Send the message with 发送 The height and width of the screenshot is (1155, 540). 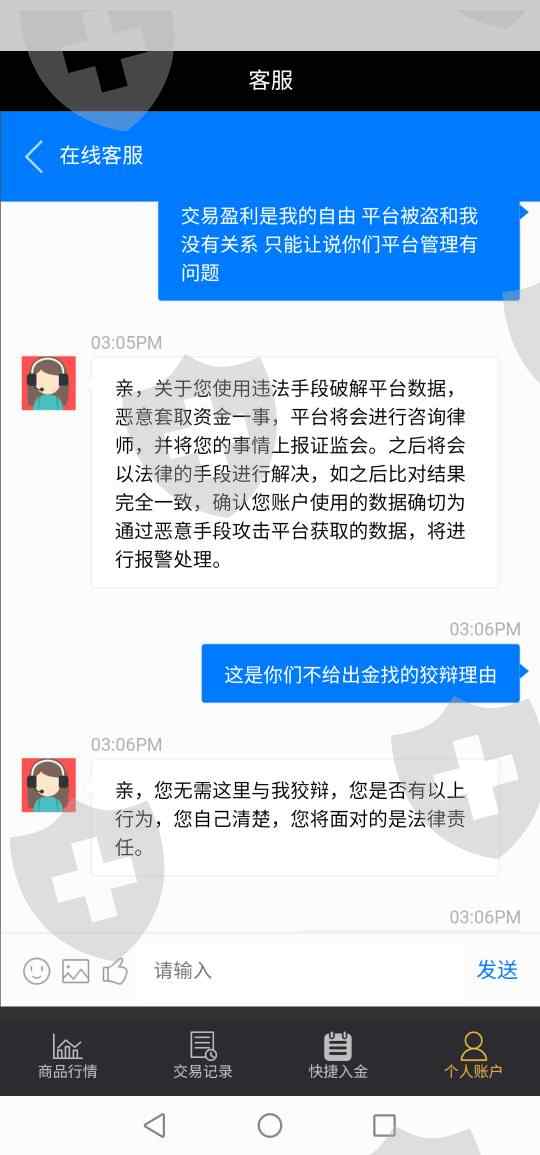(497, 970)
